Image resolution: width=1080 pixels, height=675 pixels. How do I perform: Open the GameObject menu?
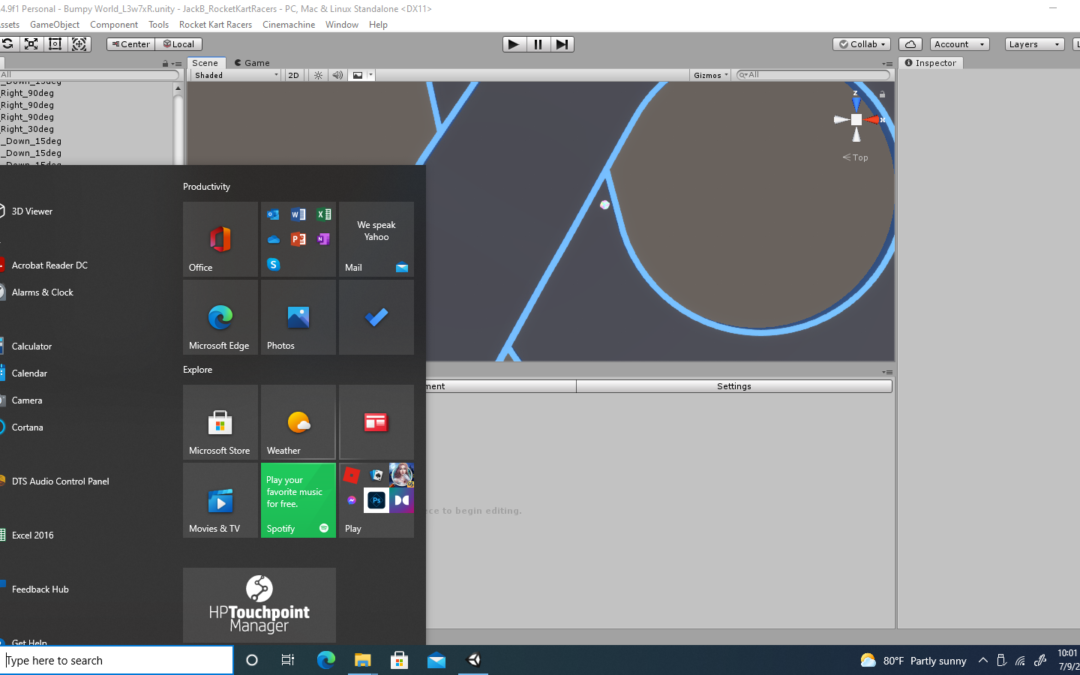[54, 24]
